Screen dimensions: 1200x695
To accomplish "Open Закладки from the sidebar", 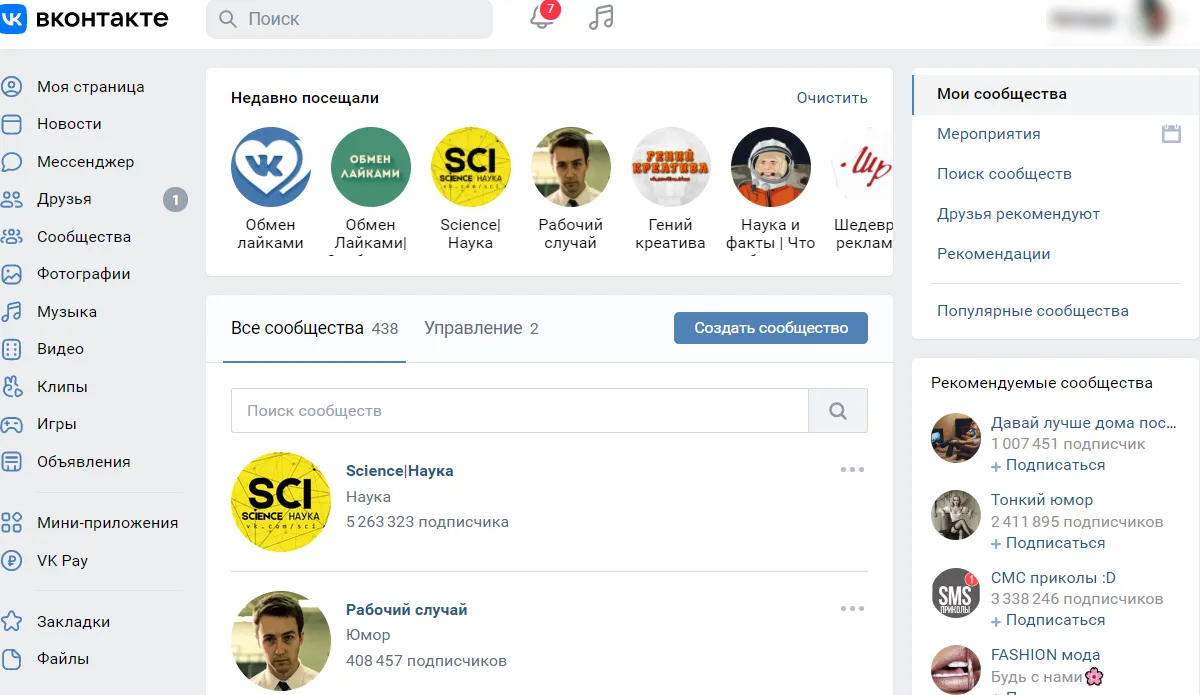I will (73, 622).
